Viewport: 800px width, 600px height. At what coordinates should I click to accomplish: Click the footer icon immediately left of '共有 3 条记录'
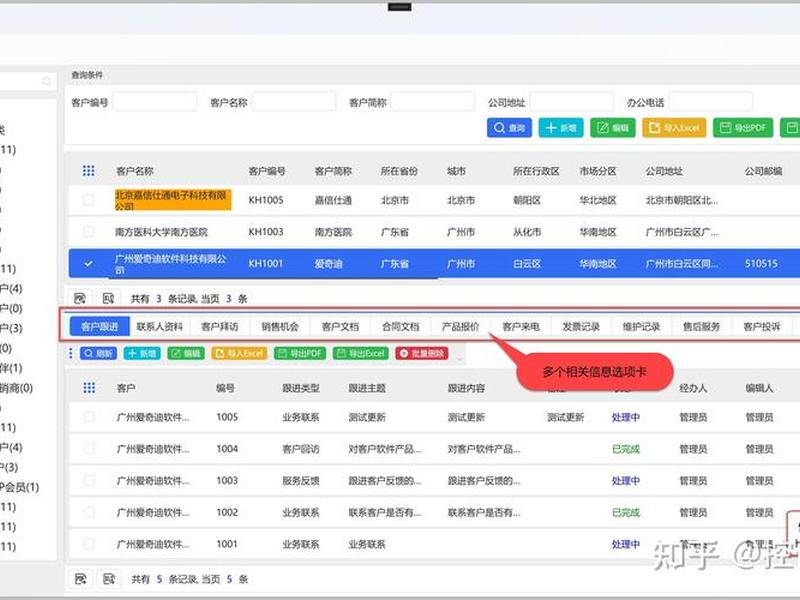pyautogui.click(x=109, y=298)
